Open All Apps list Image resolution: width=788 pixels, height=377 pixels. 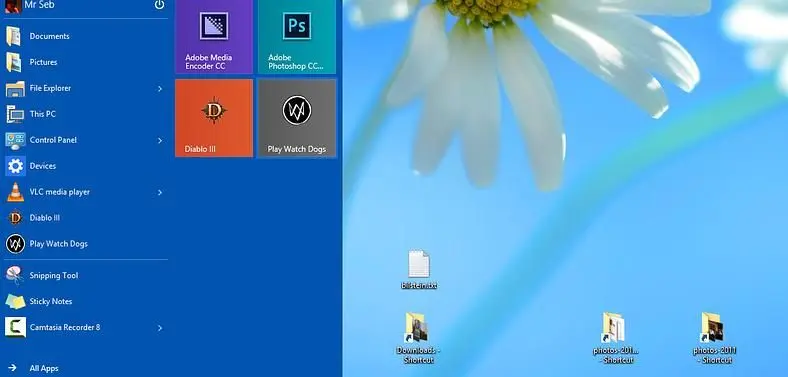click(x=44, y=368)
